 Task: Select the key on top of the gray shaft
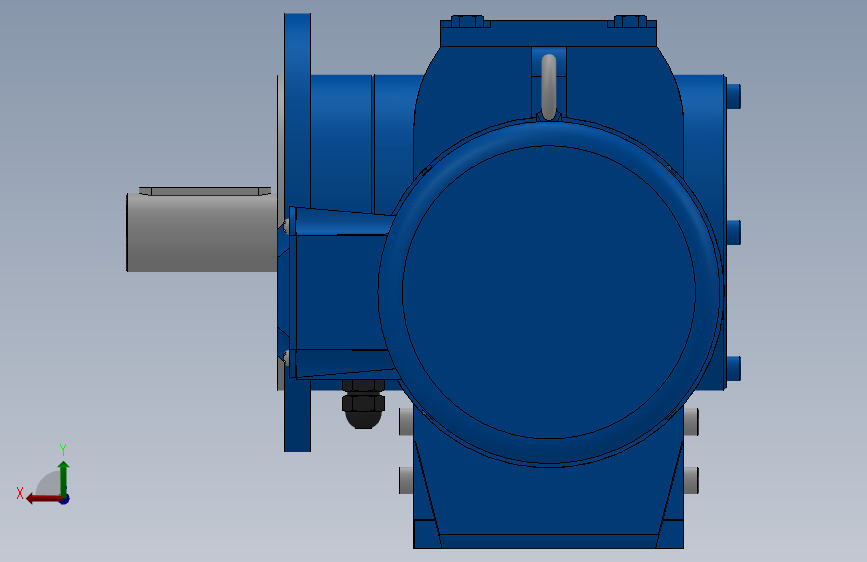click(x=205, y=191)
